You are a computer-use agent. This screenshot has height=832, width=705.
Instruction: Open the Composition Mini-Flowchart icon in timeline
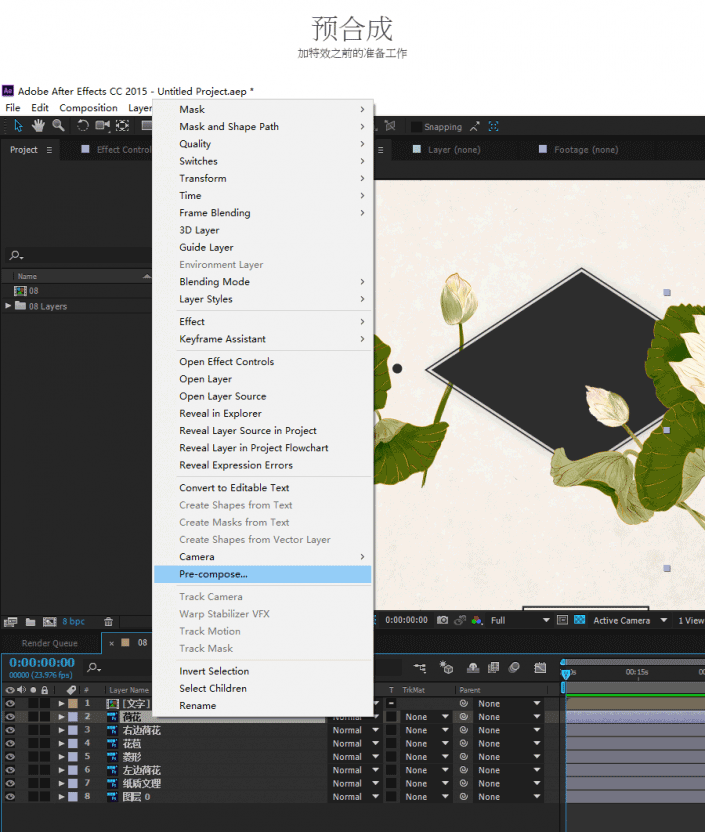pos(420,668)
